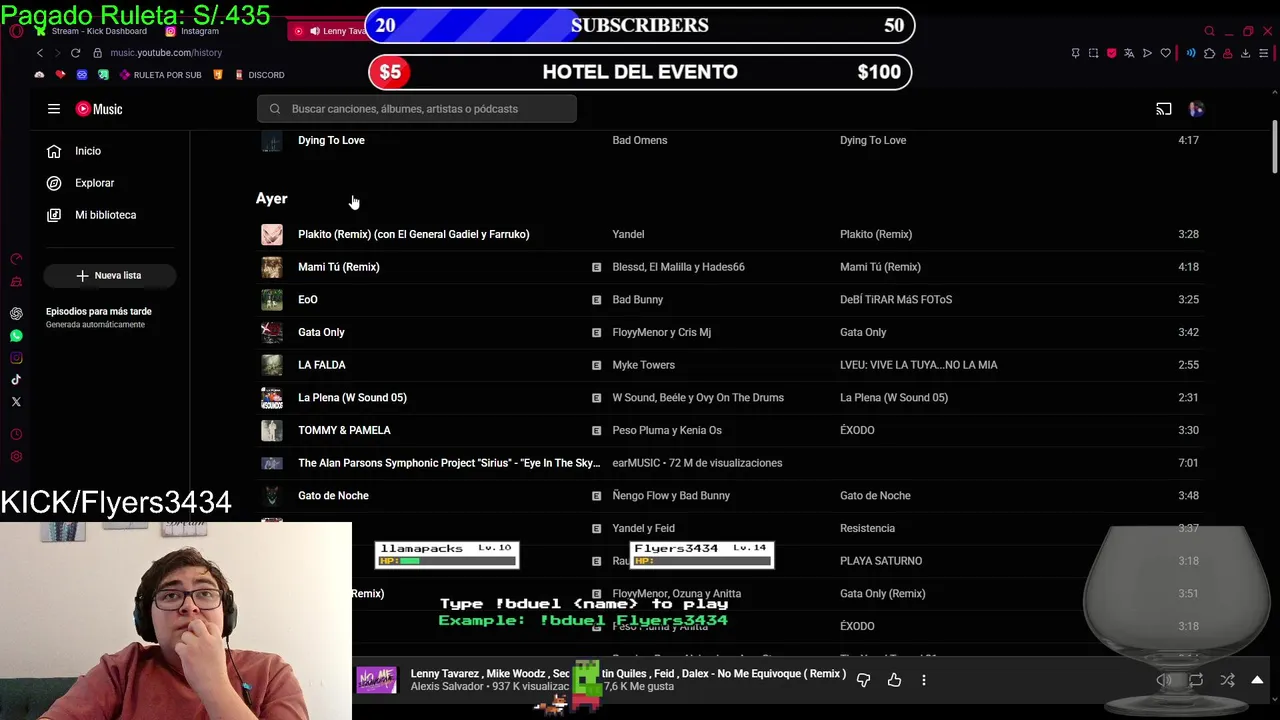The height and width of the screenshot is (720, 1280).
Task: Toggle the player volume speaker icon
Action: point(1164,680)
